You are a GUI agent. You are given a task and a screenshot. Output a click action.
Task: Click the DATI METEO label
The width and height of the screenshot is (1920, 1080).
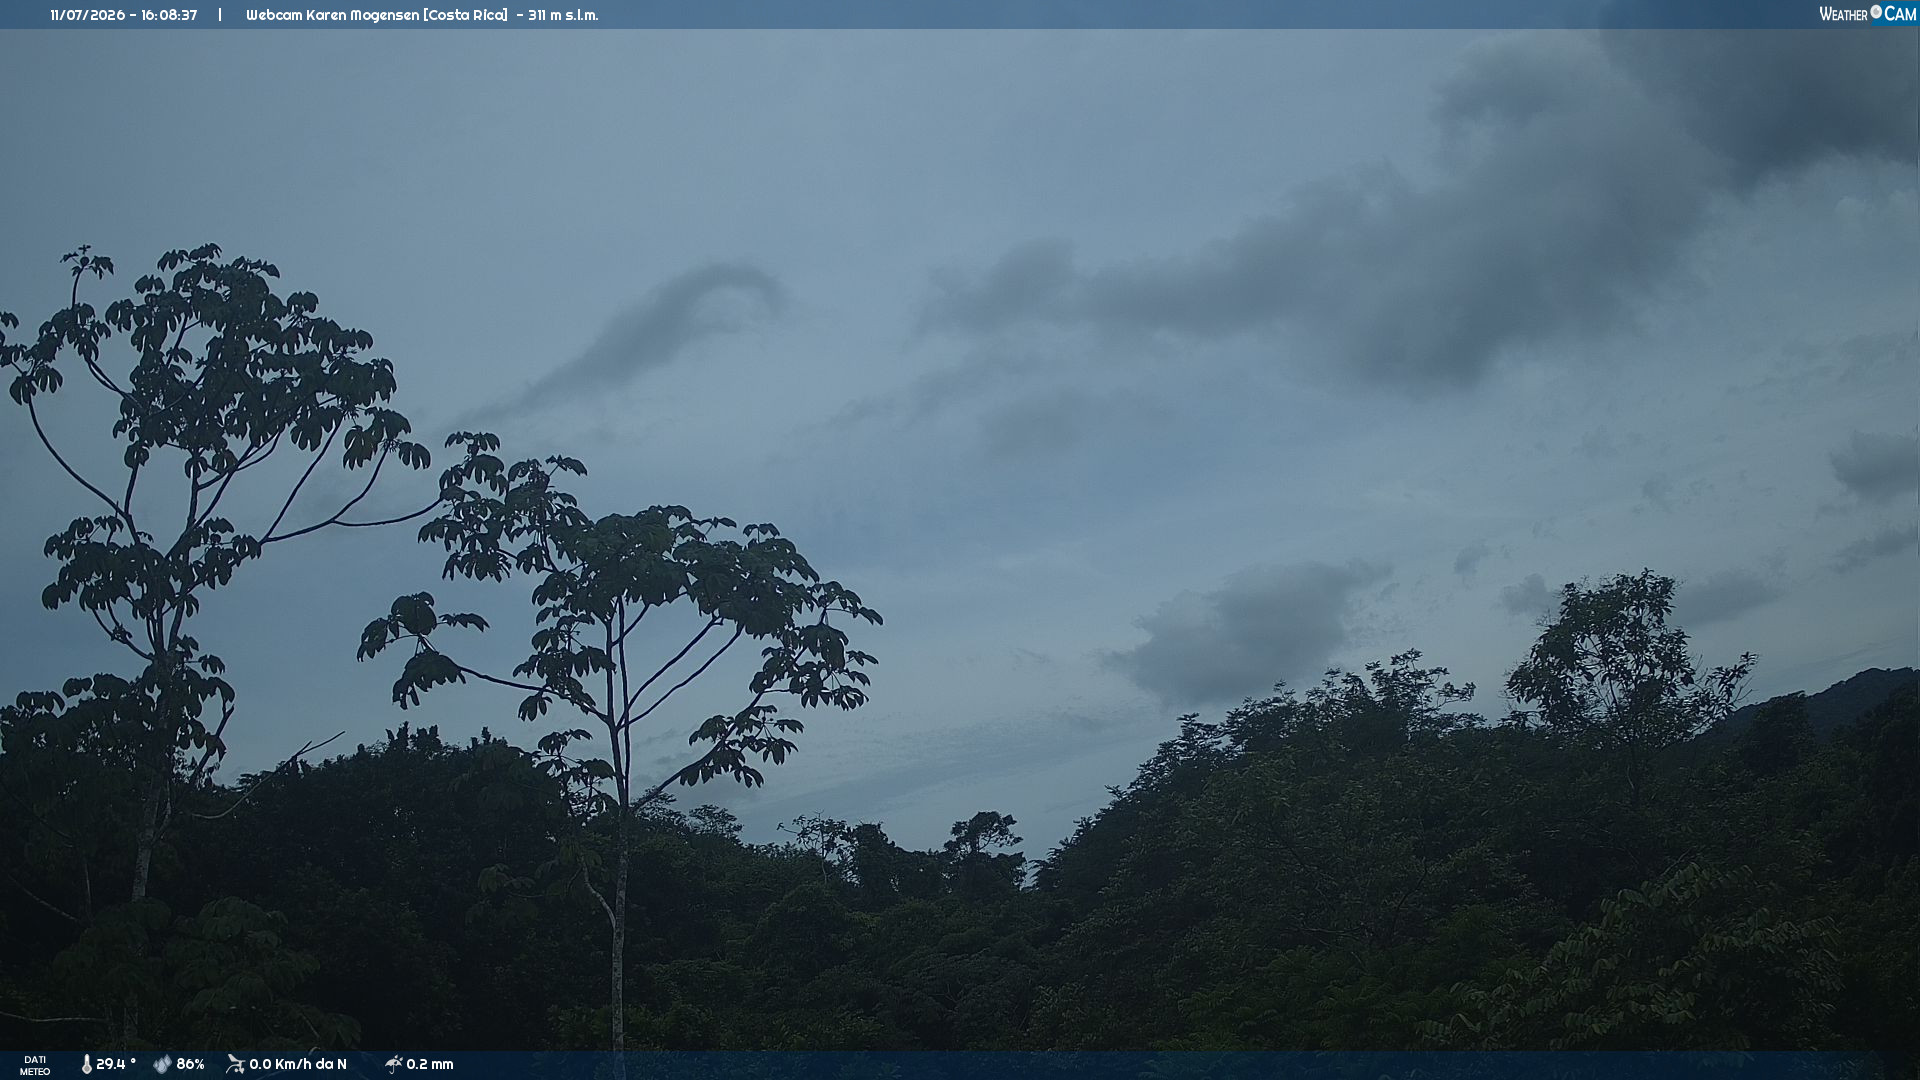click(35, 1065)
